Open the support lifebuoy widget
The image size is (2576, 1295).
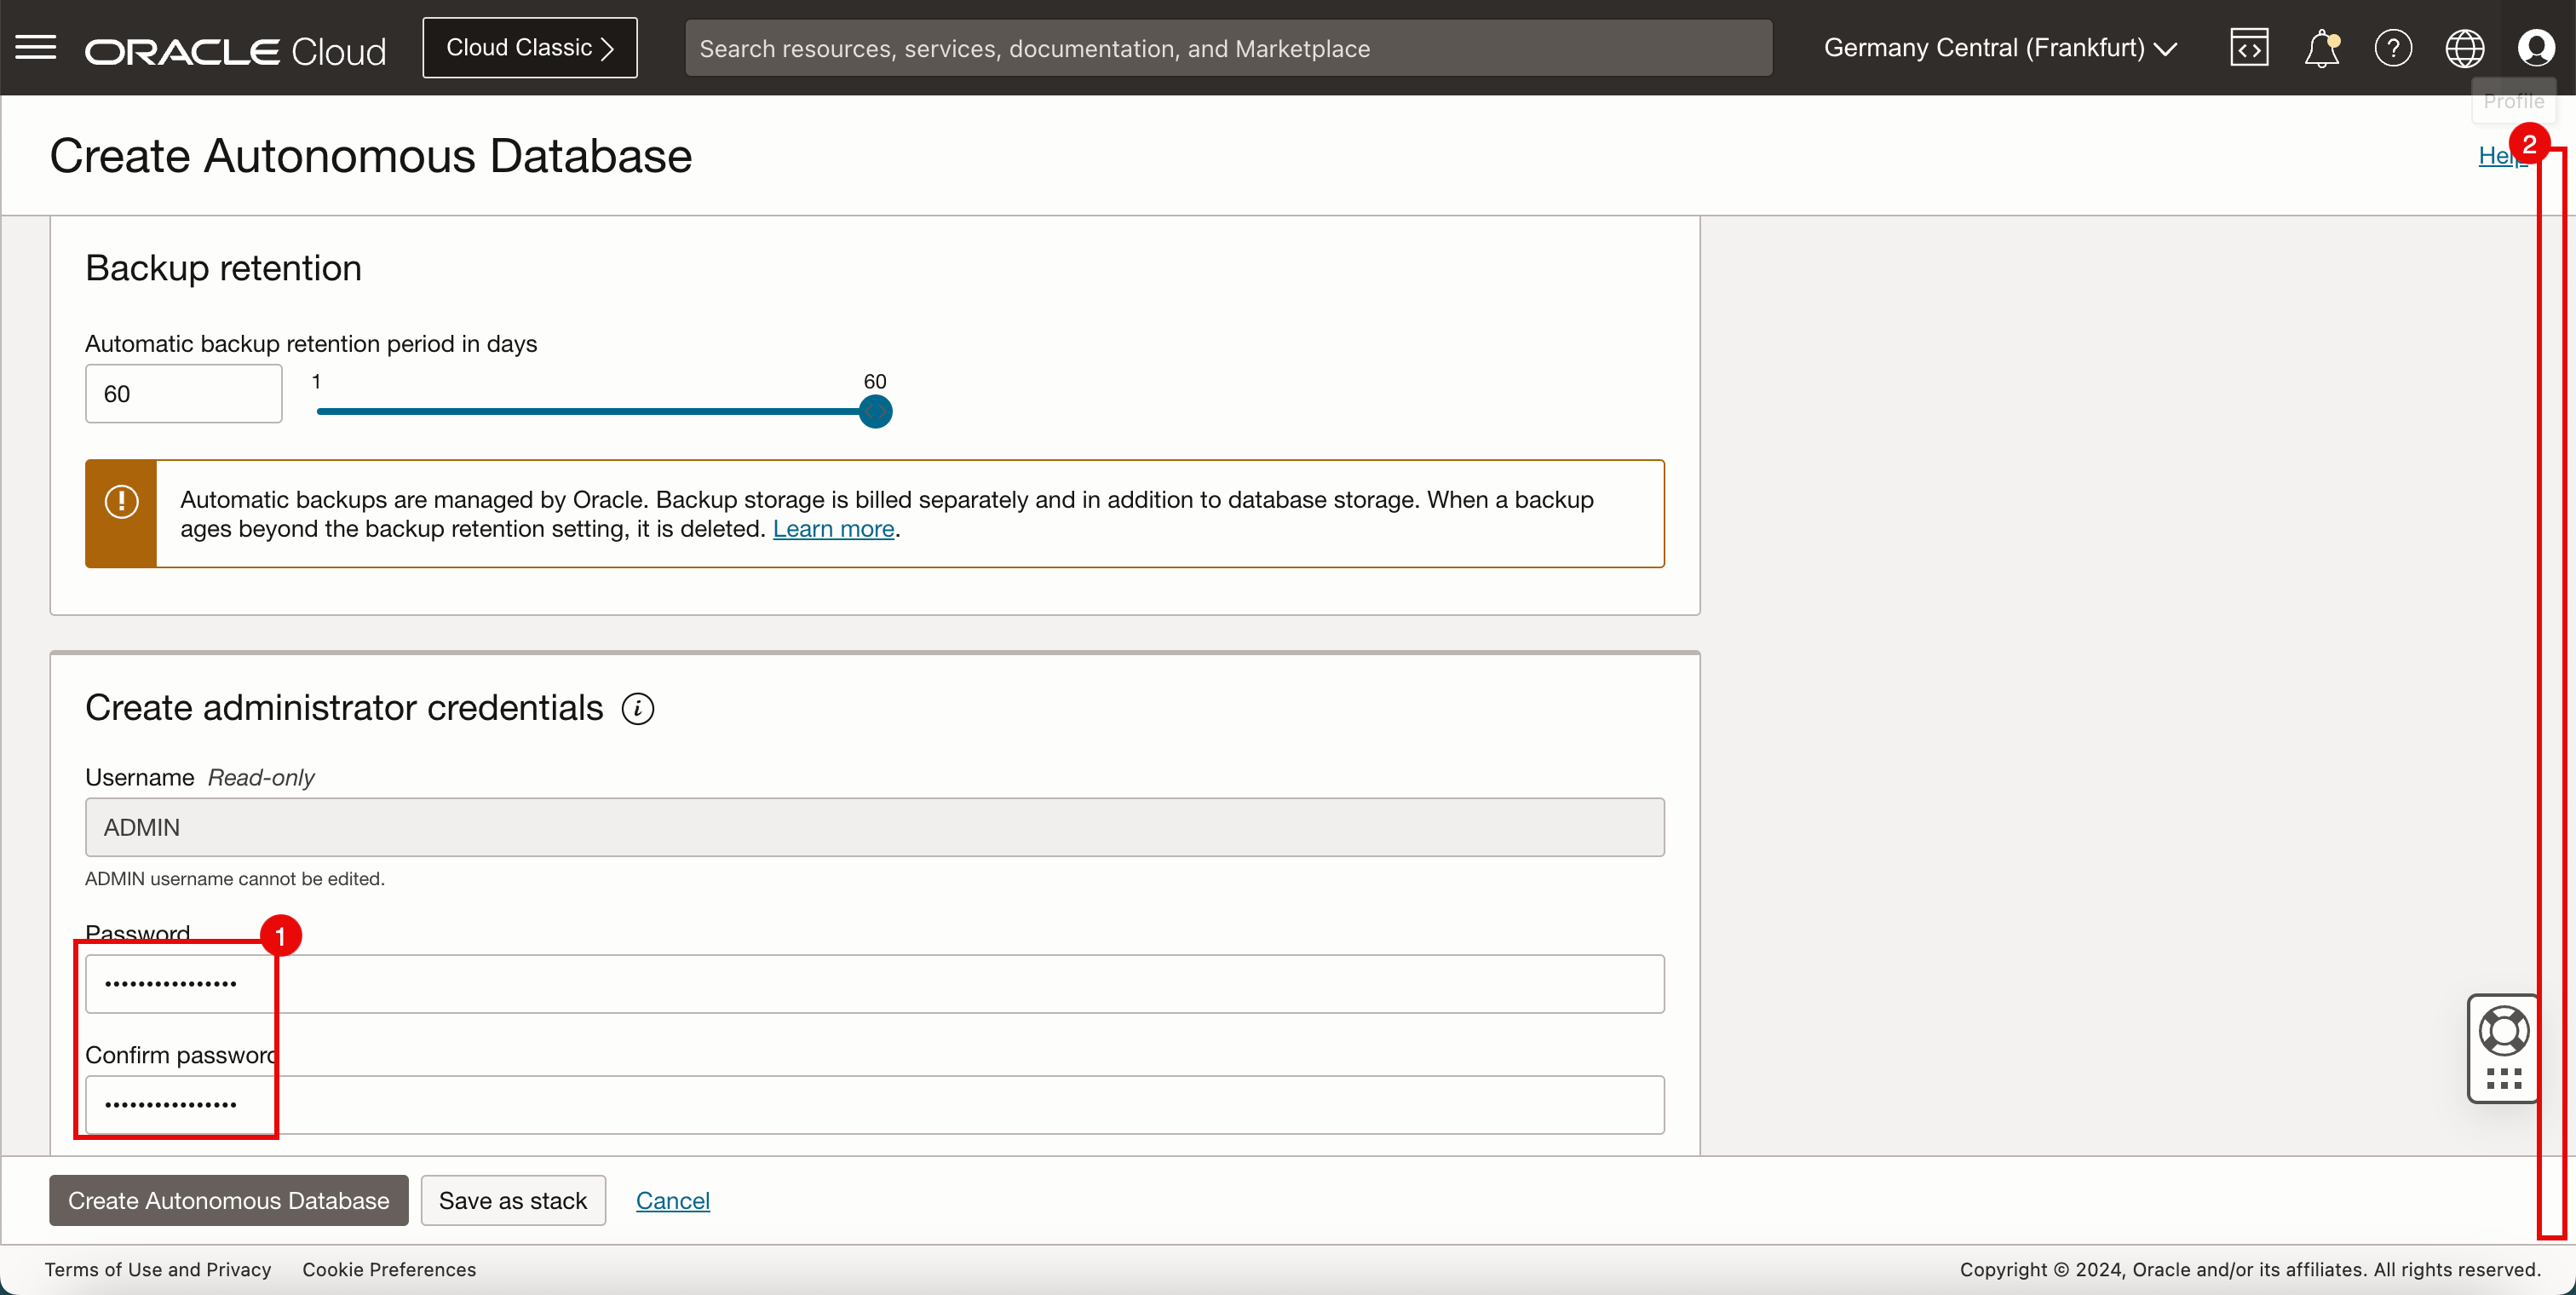(2503, 1031)
